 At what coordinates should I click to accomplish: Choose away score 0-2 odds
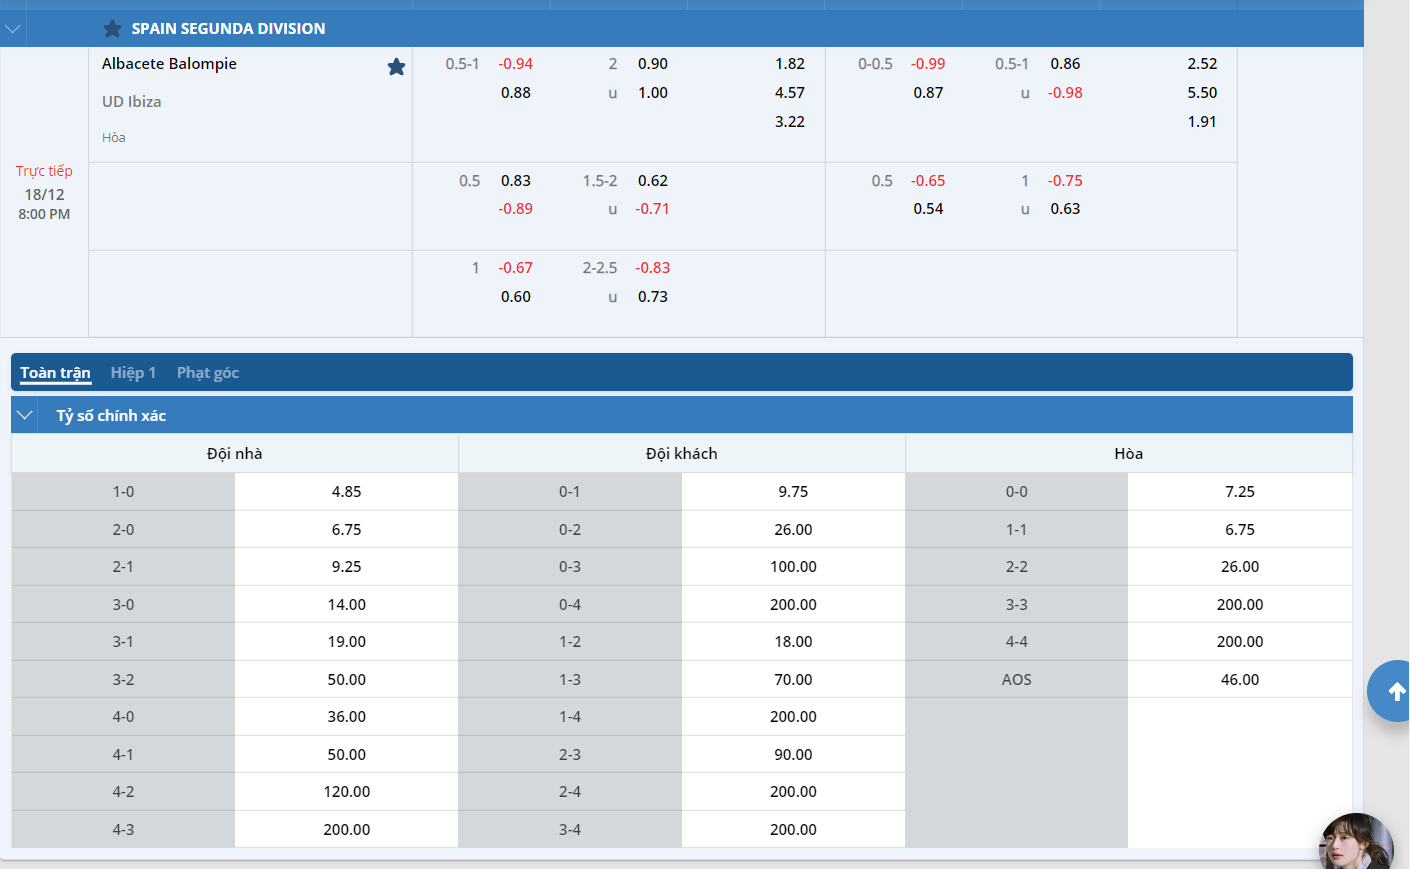click(793, 530)
